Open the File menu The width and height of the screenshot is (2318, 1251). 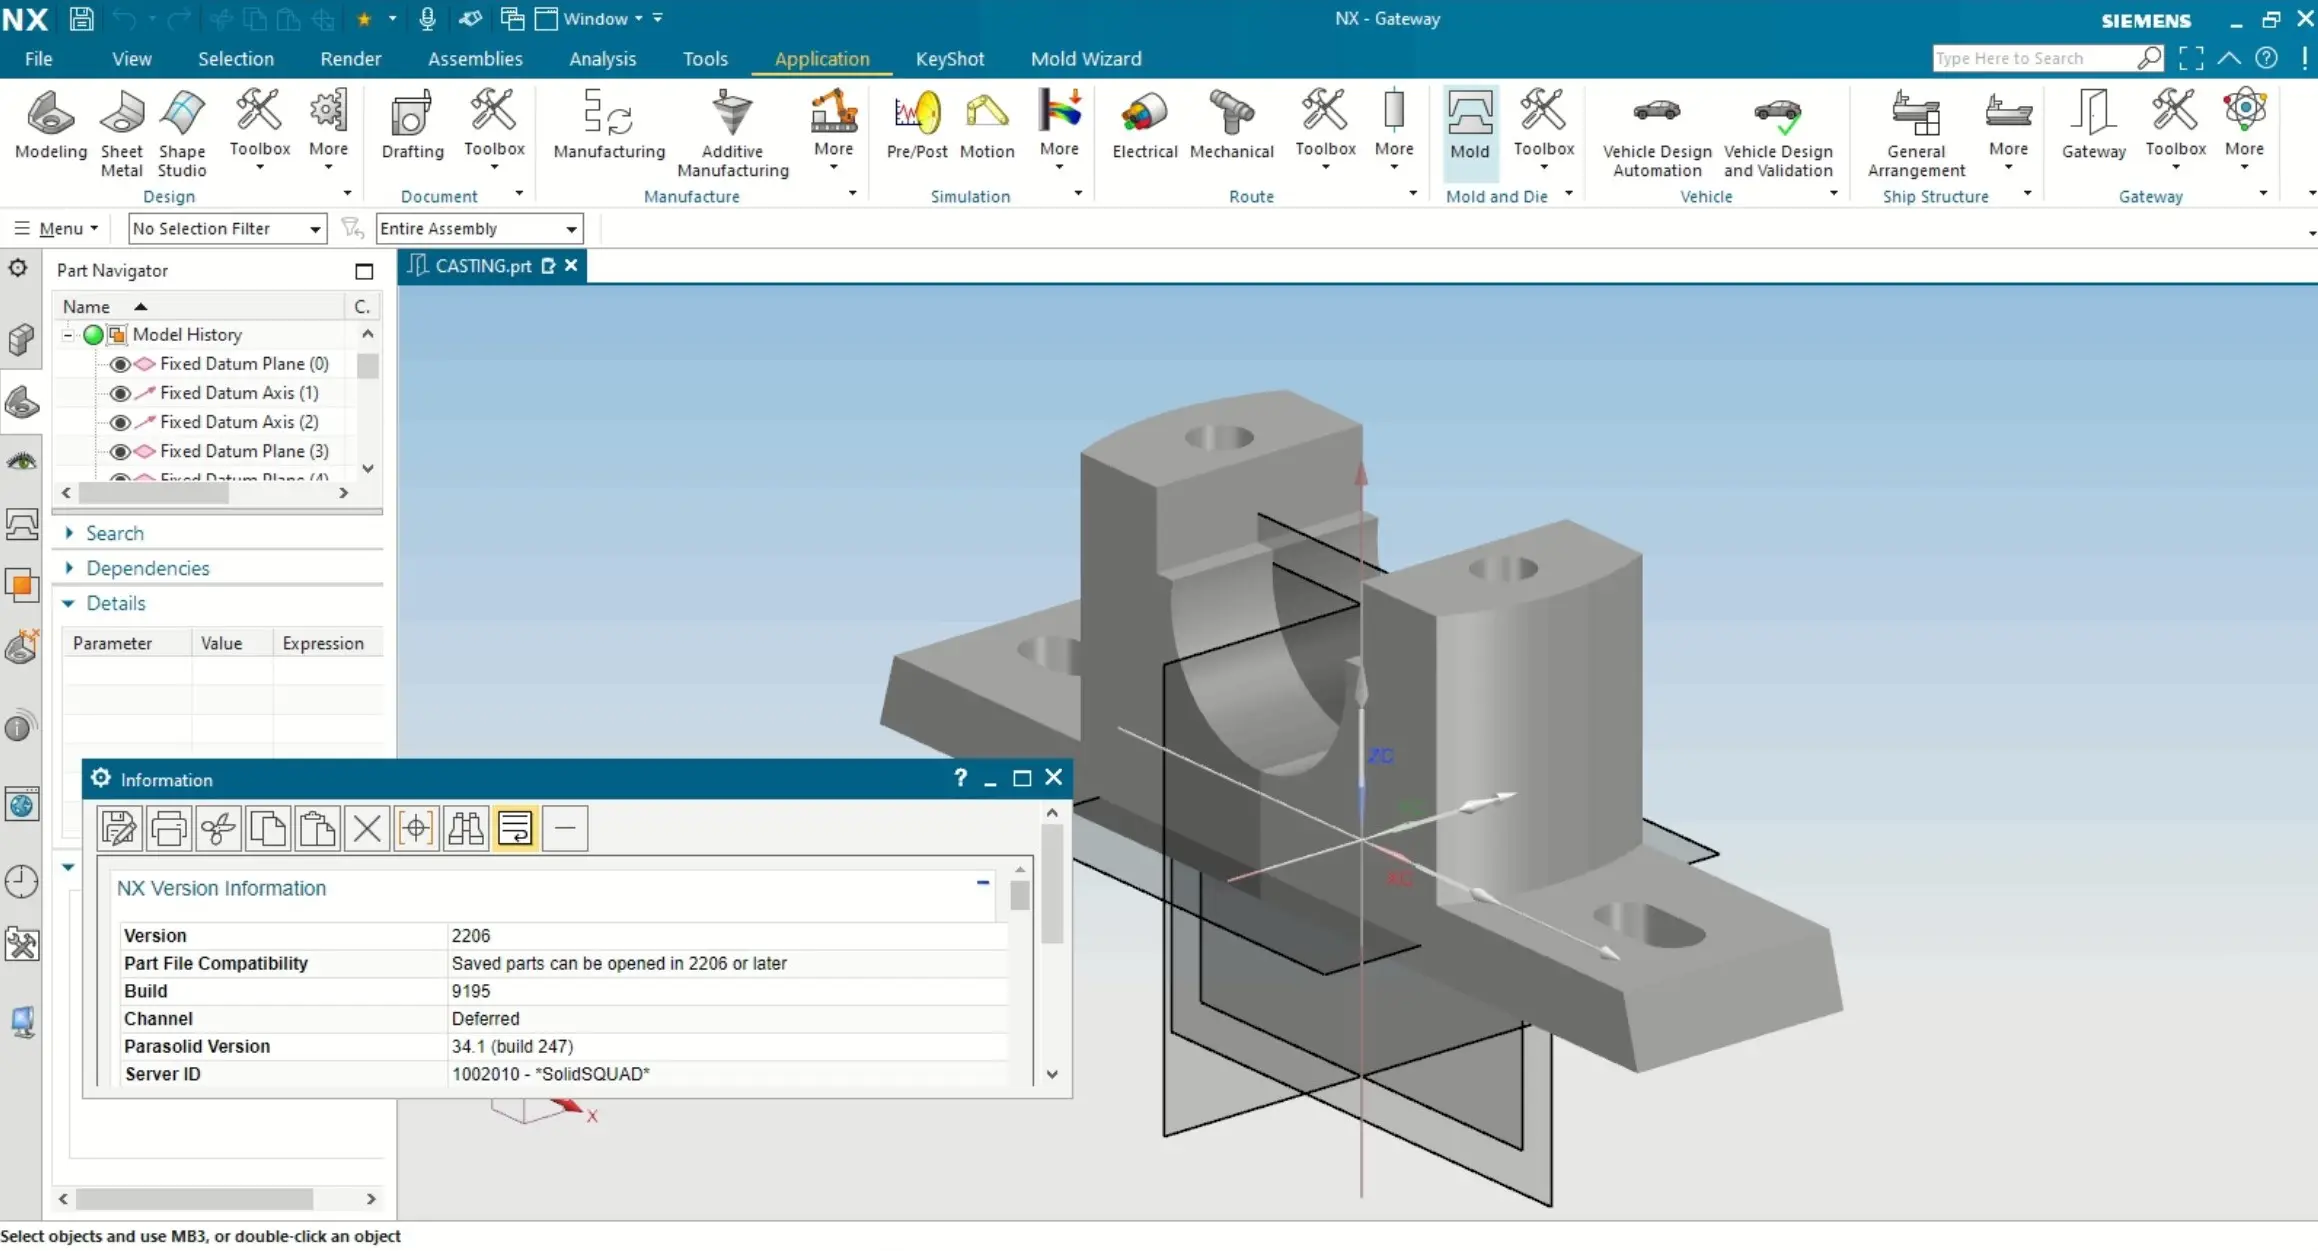pyautogui.click(x=38, y=58)
